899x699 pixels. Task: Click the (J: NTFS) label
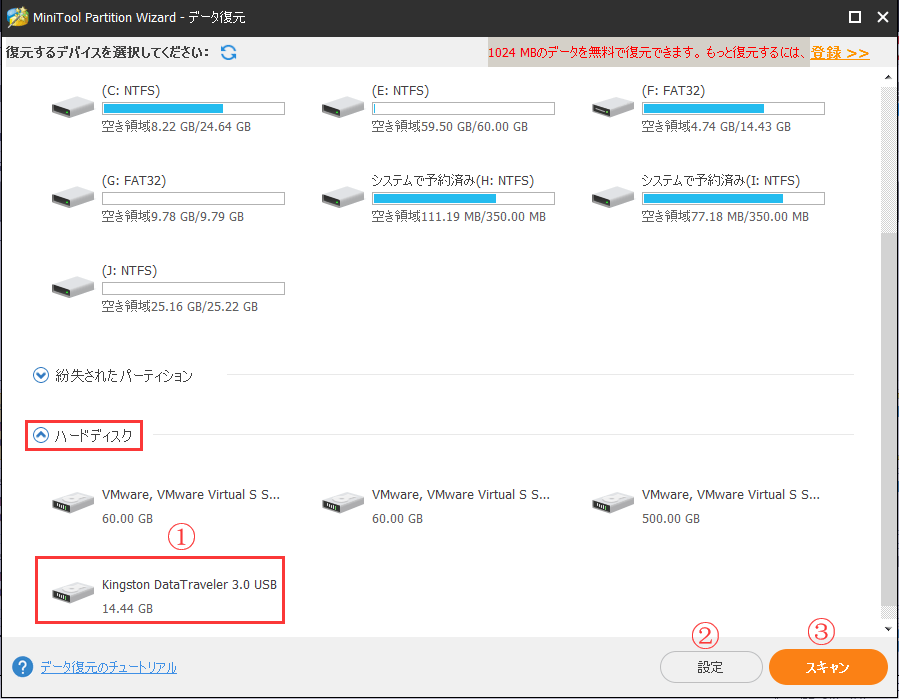pyautogui.click(x=129, y=271)
